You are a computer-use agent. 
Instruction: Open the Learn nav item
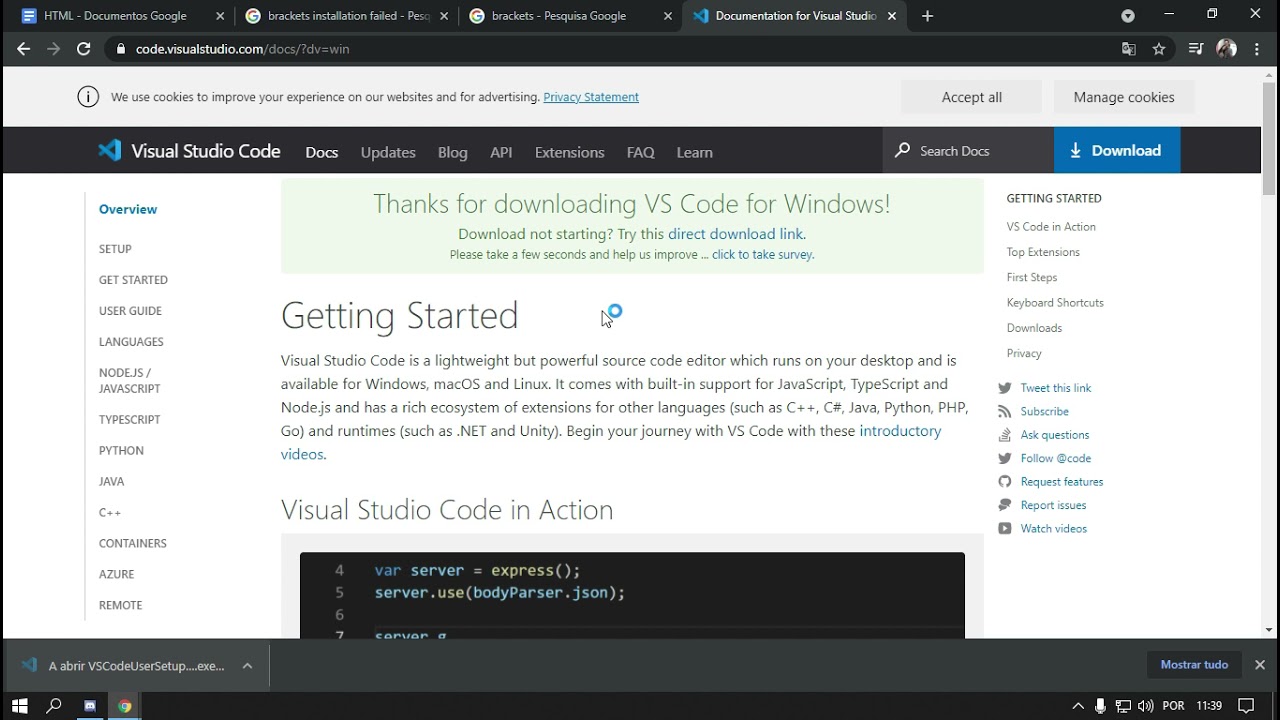tap(694, 152)
